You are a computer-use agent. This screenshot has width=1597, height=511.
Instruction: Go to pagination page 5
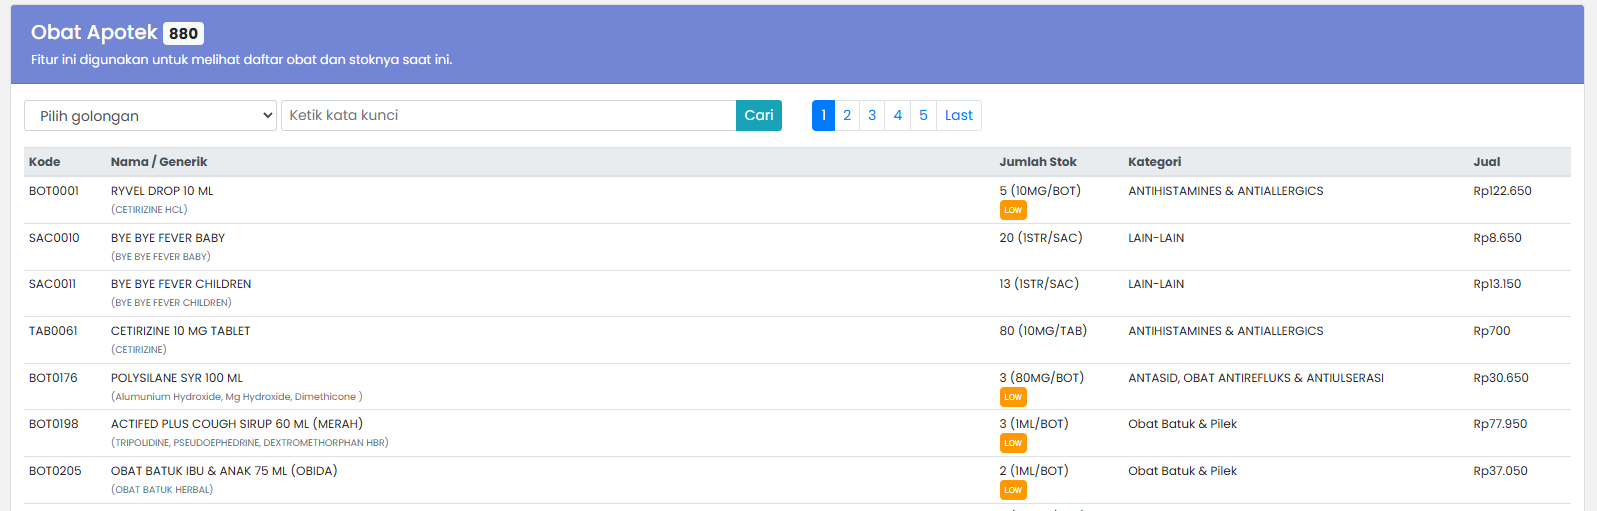click(923, 116)
